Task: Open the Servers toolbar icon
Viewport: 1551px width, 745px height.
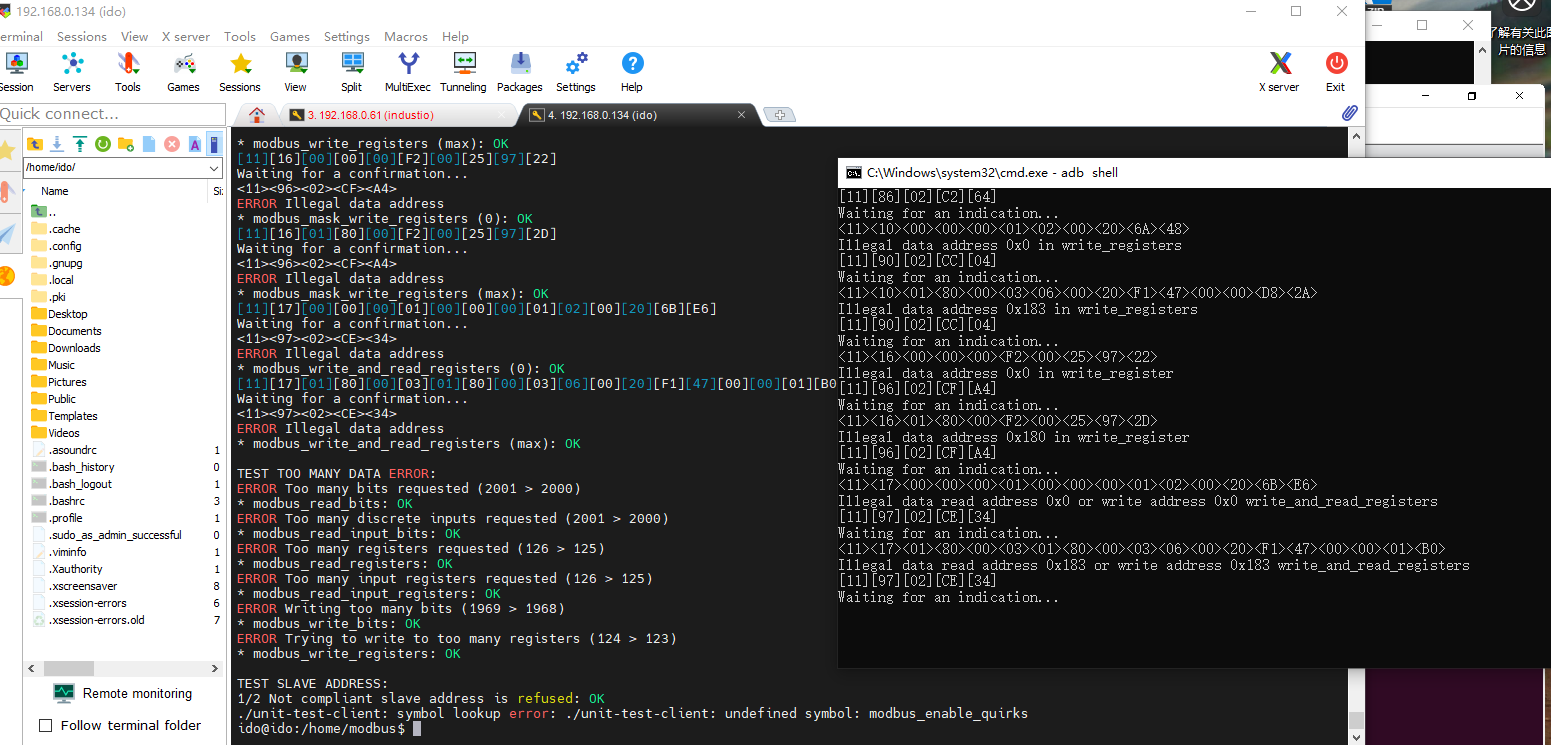Action: (72, 72)
